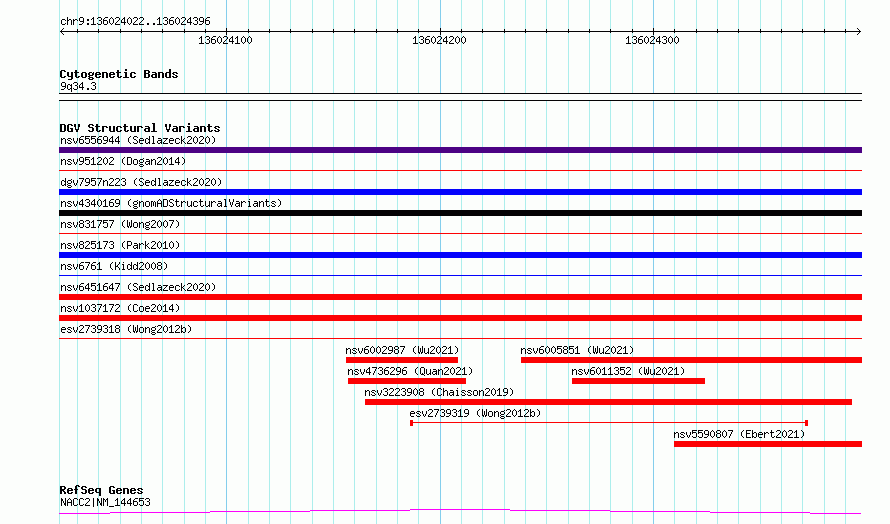Click ruler position 136024100
This screenshot has height=524, width=890.
click(225, 40)
